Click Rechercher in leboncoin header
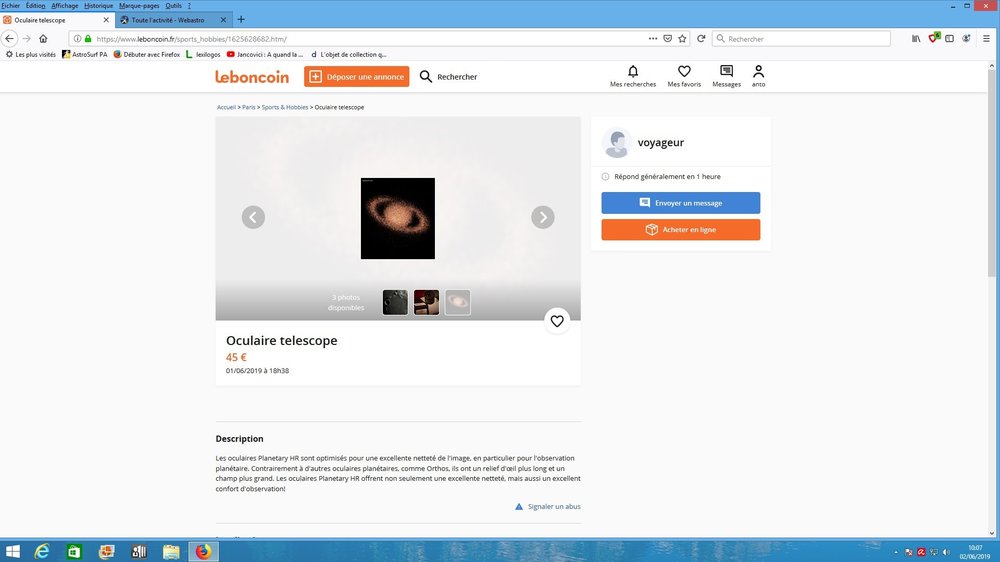Image resolution: width=1000 pixels, height=562 pixels. pos(448,77)
